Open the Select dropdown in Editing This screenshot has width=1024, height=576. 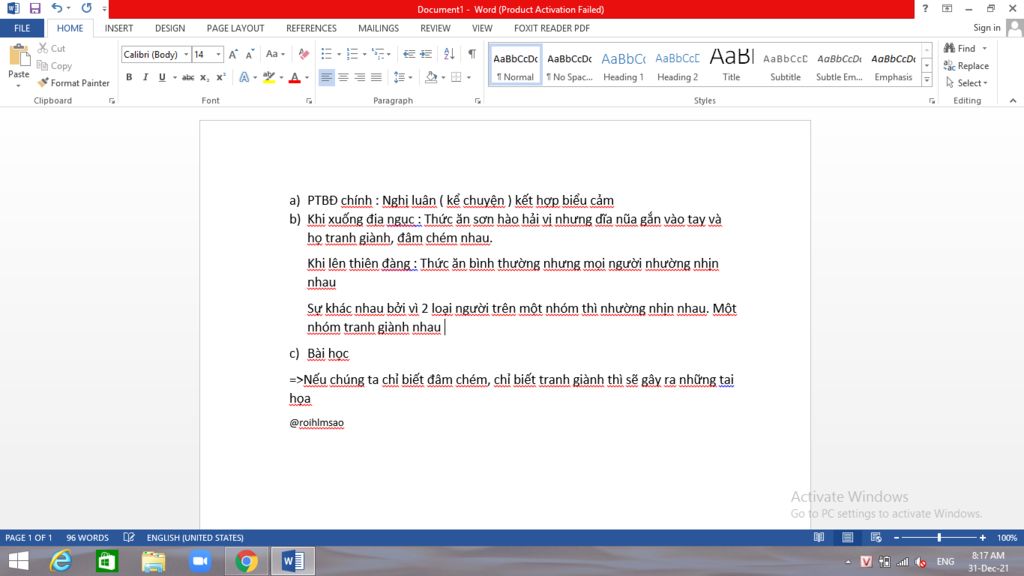pyautogui.click(x=967, y=83)
